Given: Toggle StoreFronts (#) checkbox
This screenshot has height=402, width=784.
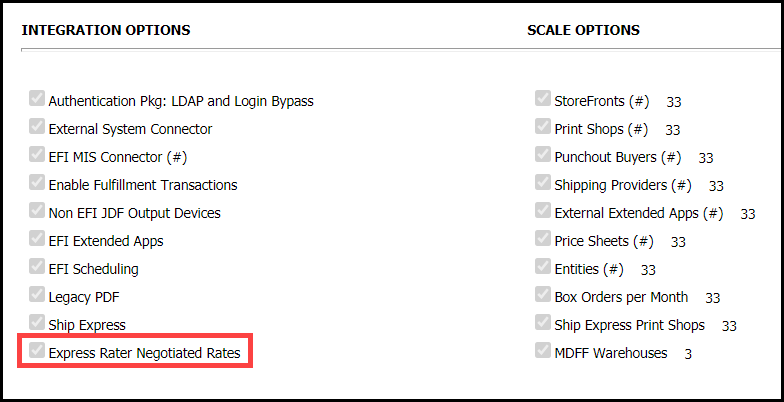Looking at the screenshot, I should tap(543, 99).
